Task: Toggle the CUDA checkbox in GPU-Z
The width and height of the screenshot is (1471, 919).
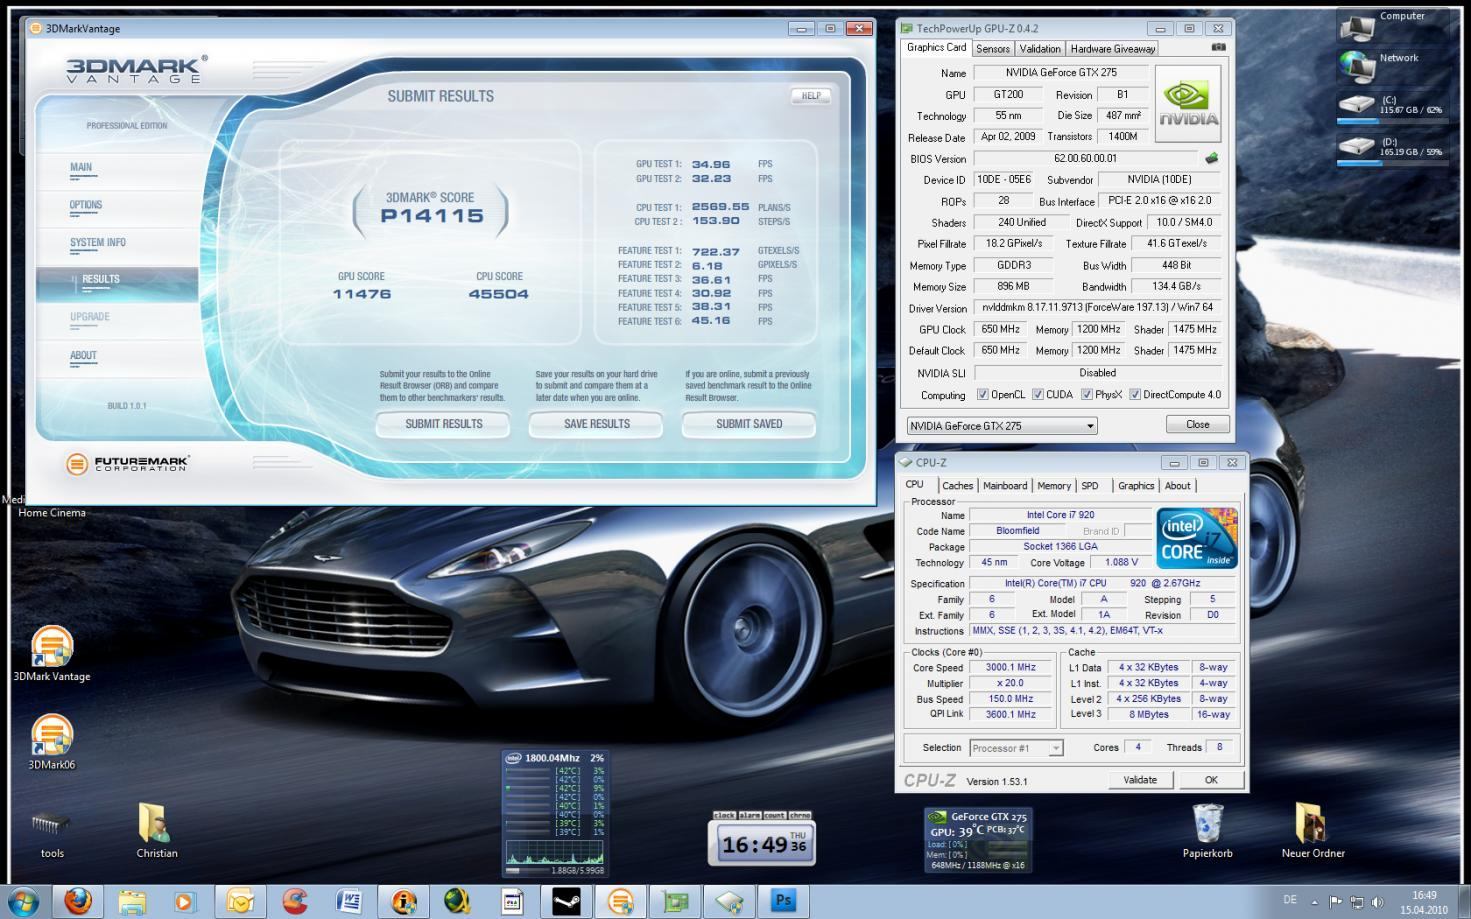Action: [1037, 394]
